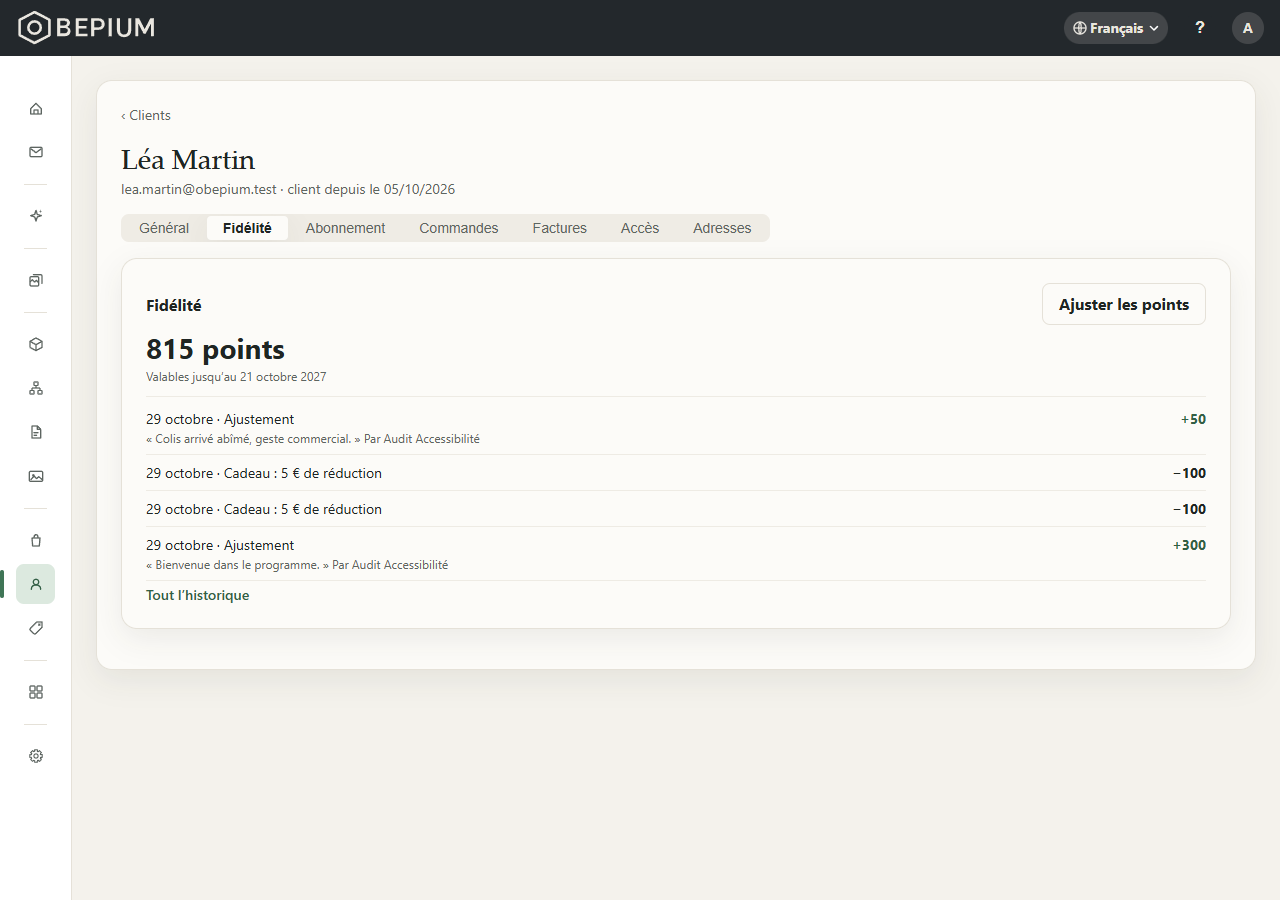Click "Valables jusqu'au 21 octobre 2027" text
Image resolution: width=1280 pixels, height=900 pixels.
[x=236, y=377]
